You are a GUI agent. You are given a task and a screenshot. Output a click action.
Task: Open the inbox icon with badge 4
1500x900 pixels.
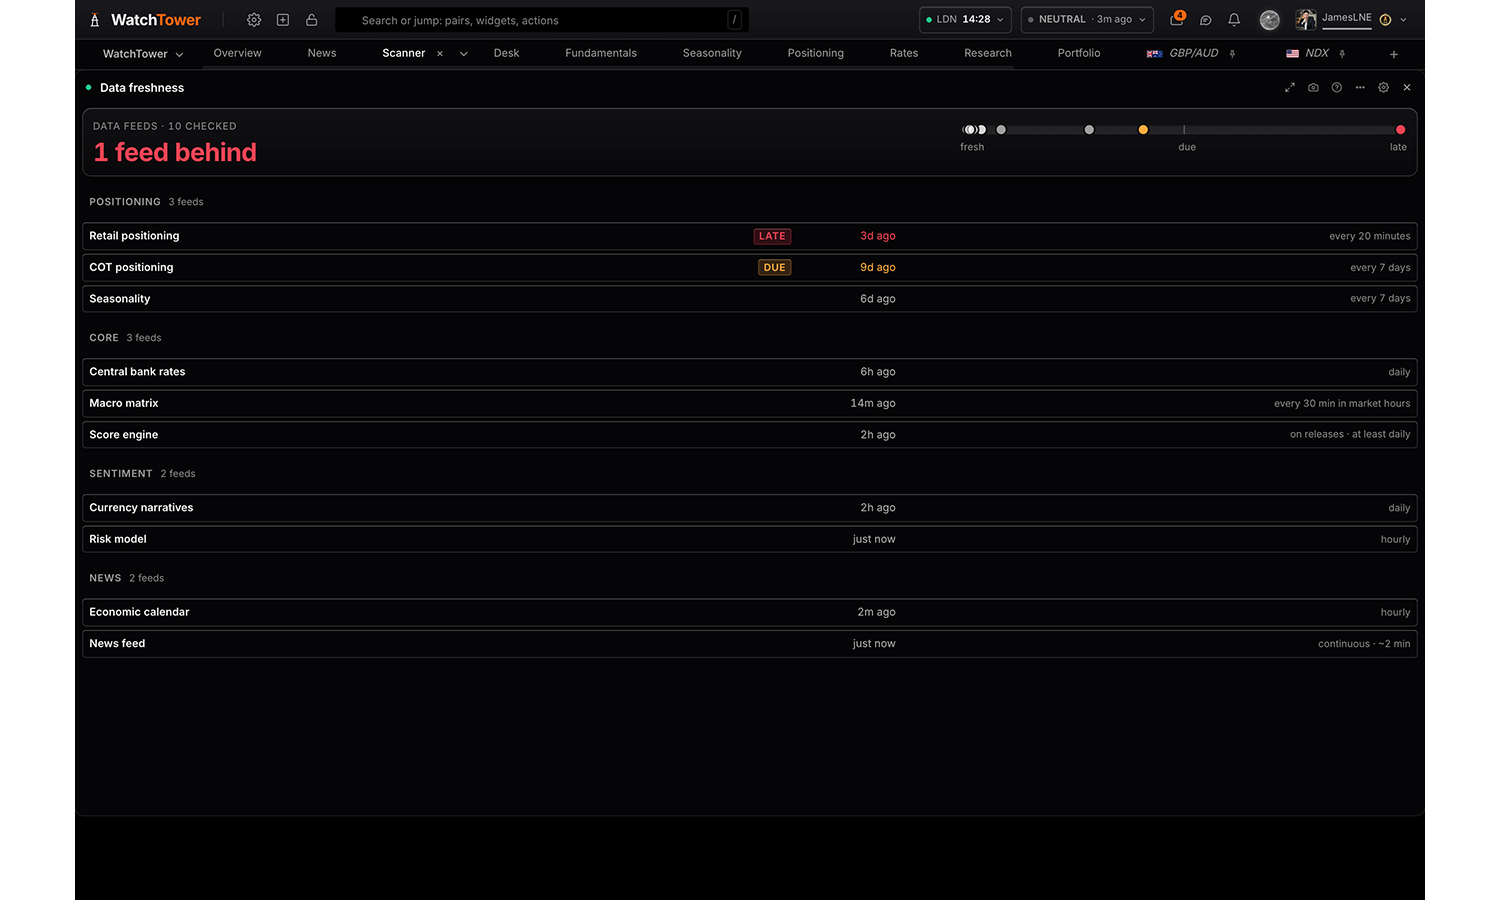(x=1177, y=19)
